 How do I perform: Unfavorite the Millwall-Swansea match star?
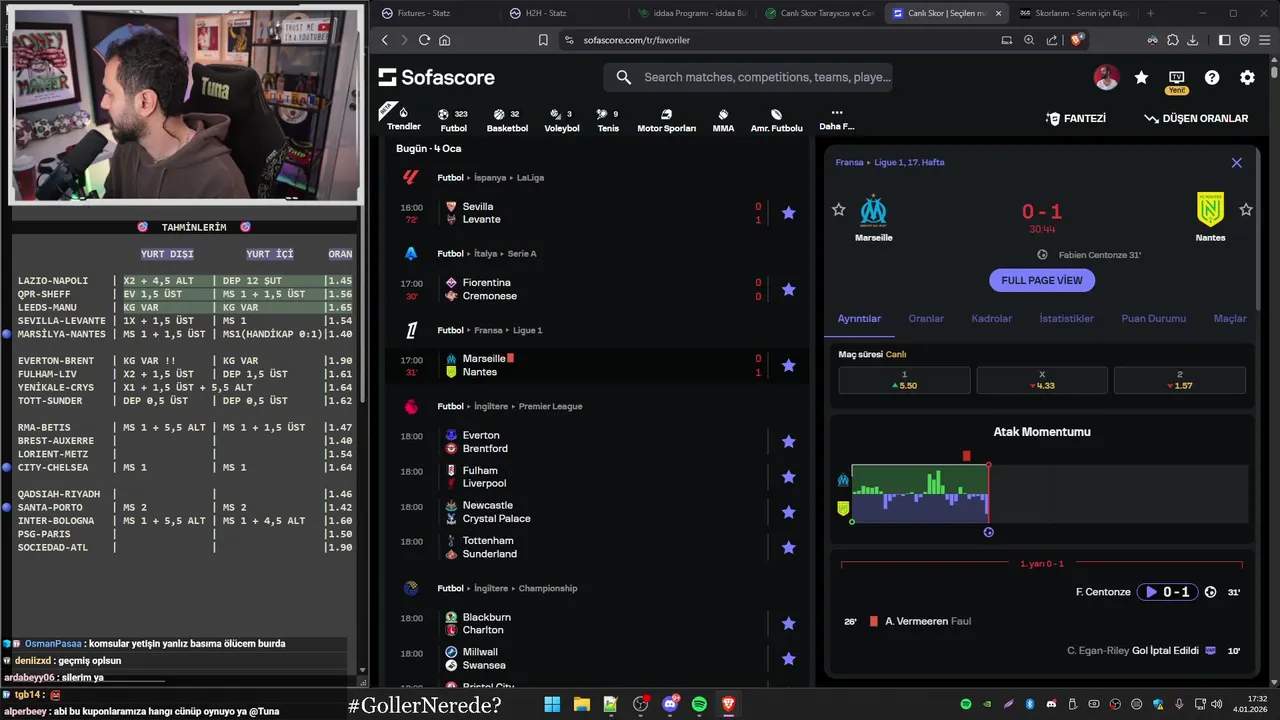click(788, 659)
